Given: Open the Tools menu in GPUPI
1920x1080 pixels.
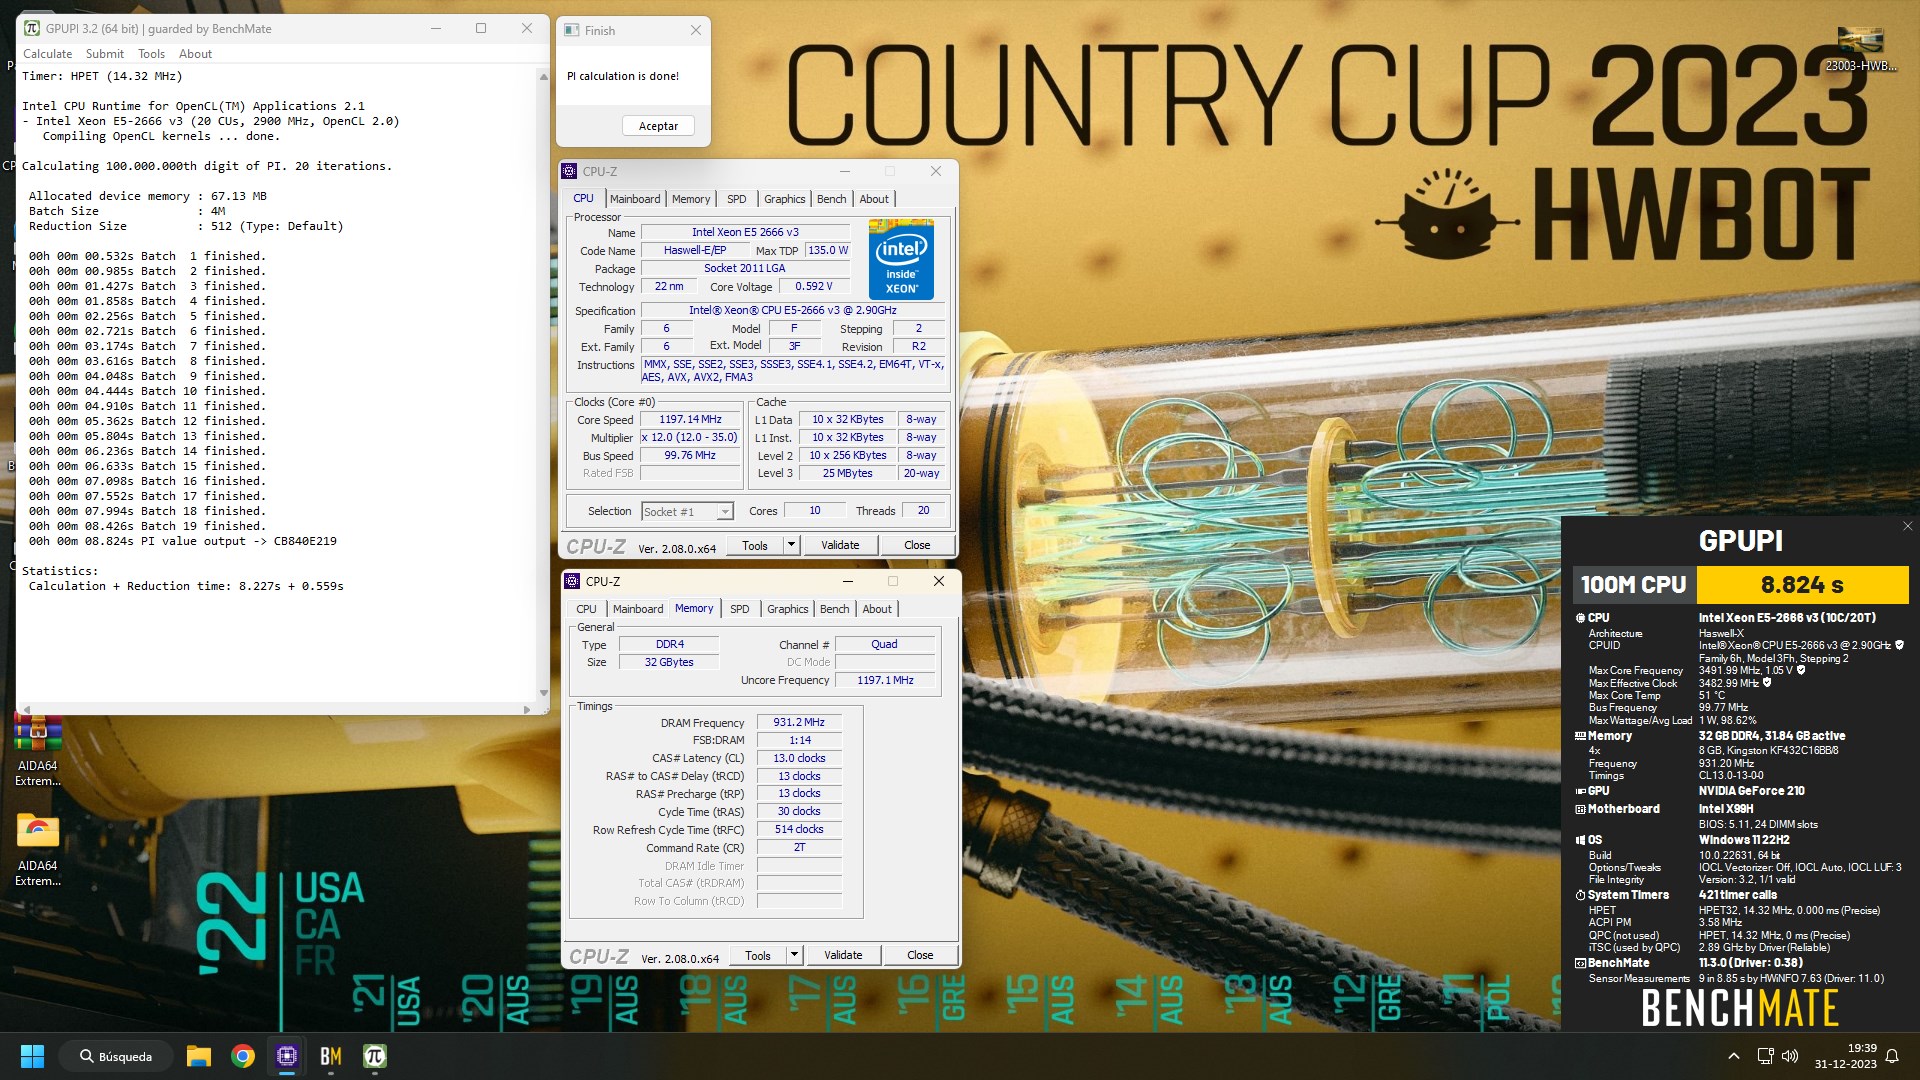Looking at the screenshot, I should (151, 54).
